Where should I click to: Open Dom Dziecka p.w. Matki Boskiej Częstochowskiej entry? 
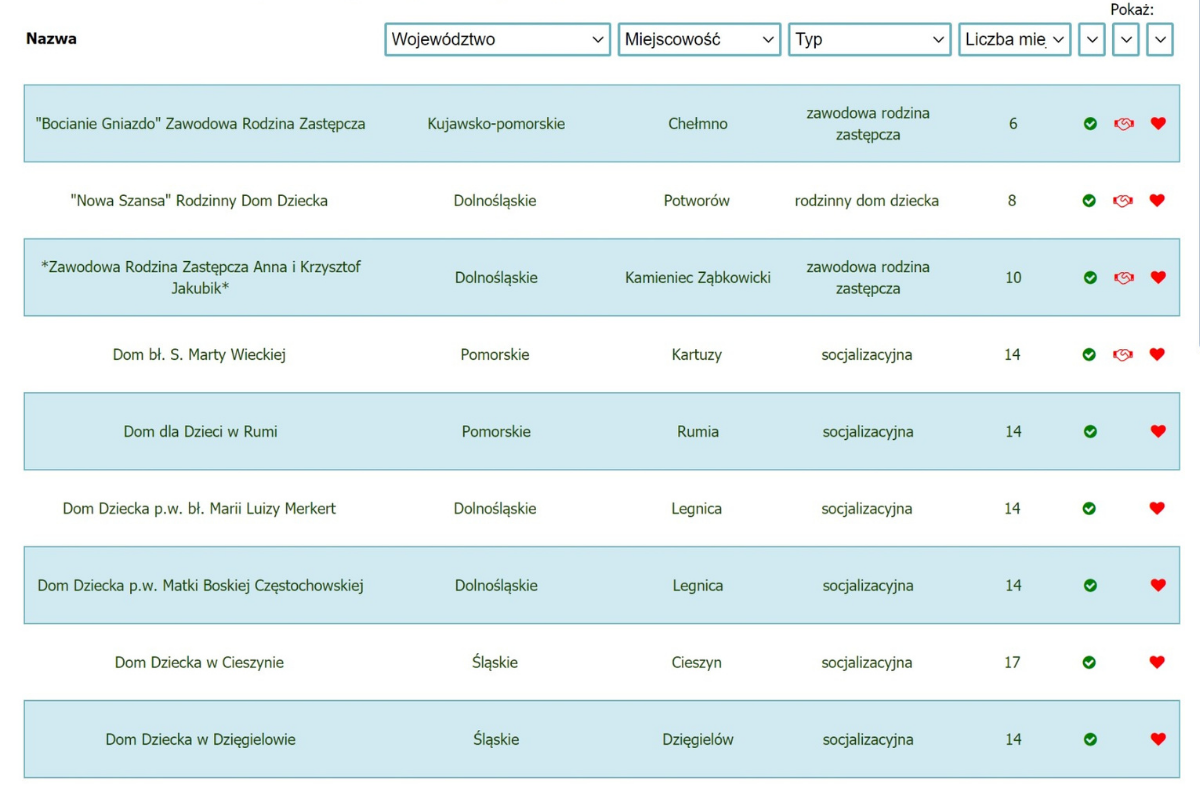(x=201, y=585)
